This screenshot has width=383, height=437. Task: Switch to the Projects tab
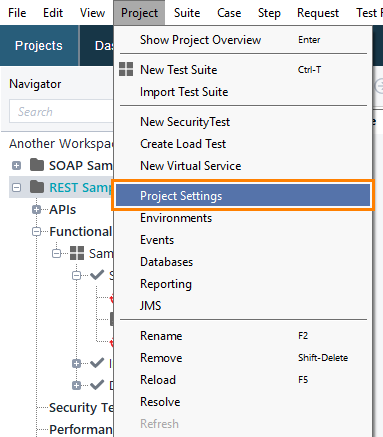coord(39,46)
